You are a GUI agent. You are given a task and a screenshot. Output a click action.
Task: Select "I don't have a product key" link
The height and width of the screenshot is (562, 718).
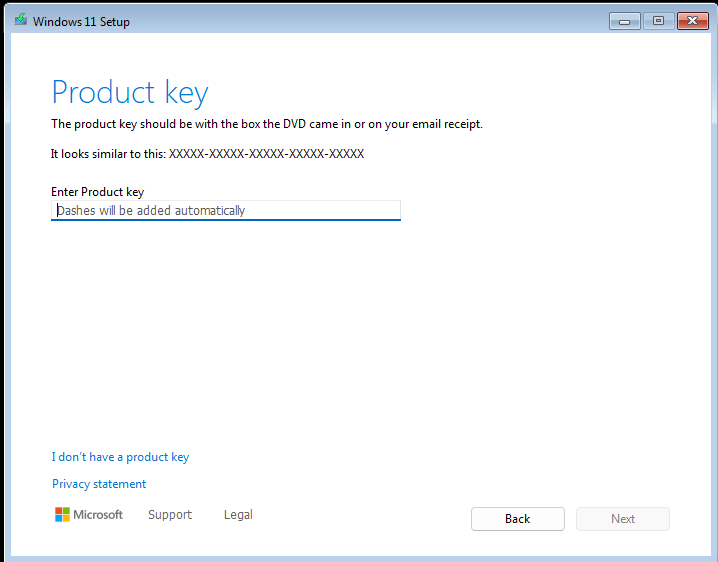point(120,457)
